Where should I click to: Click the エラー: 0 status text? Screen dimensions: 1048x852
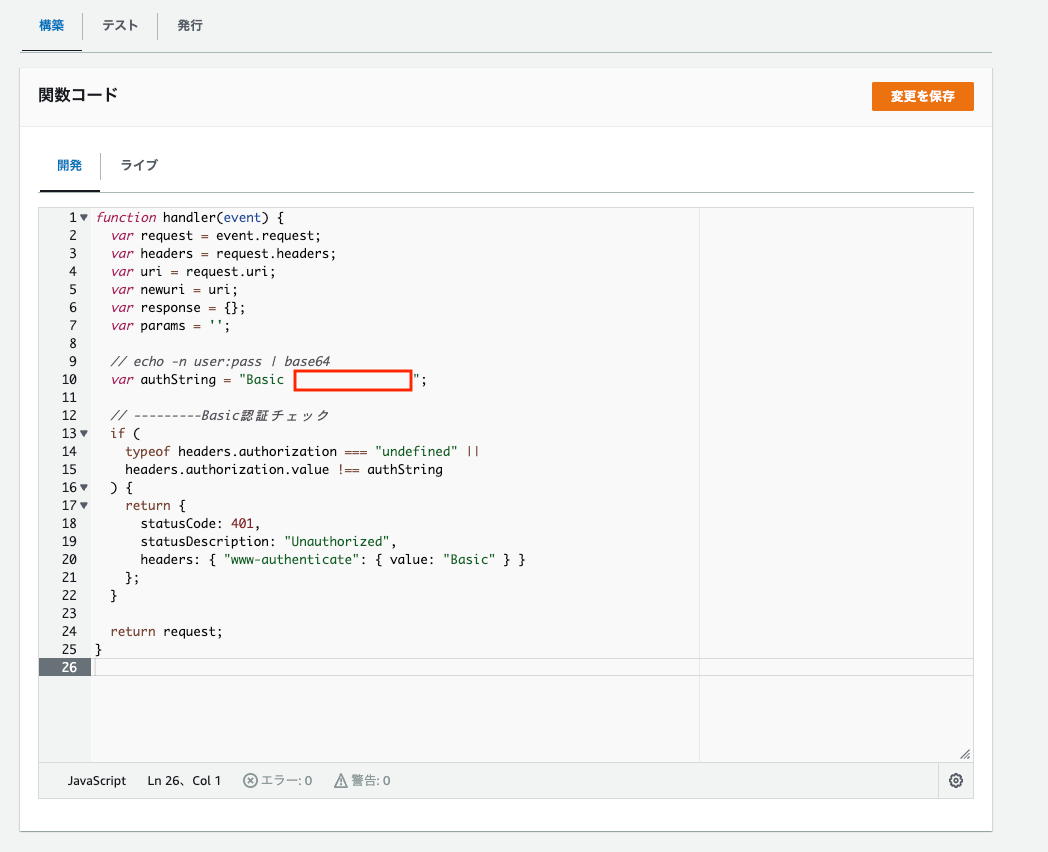tap(286, 780)
